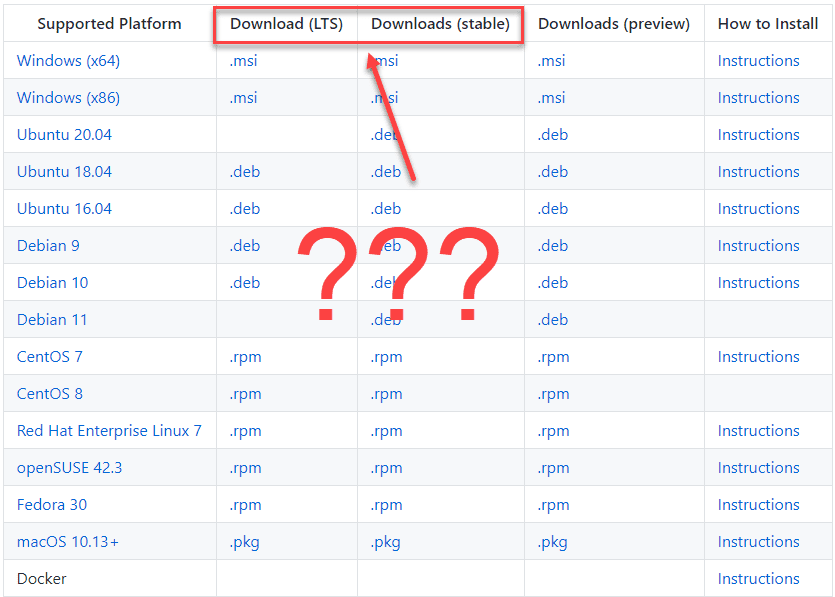835x597 pixels.
Task: Download the stable .rpm for openSUSE 42.3
Action: [x=387, y=469]
